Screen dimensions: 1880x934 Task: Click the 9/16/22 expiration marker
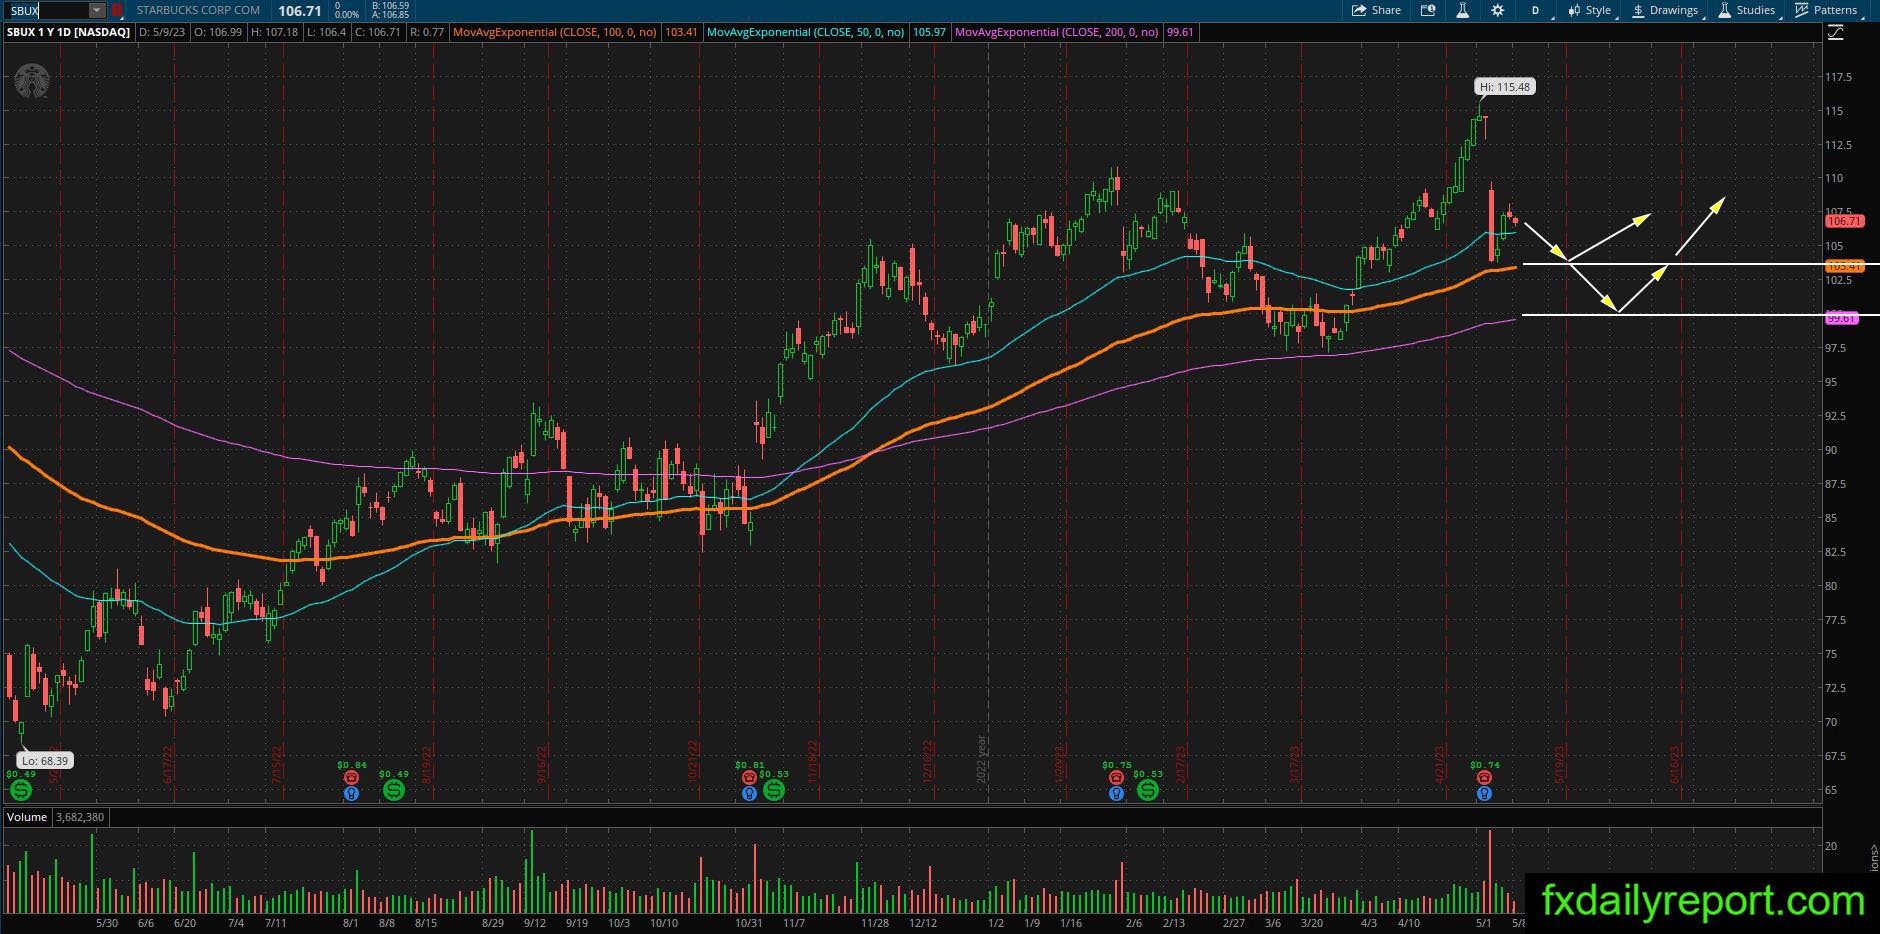coord(543,764)
